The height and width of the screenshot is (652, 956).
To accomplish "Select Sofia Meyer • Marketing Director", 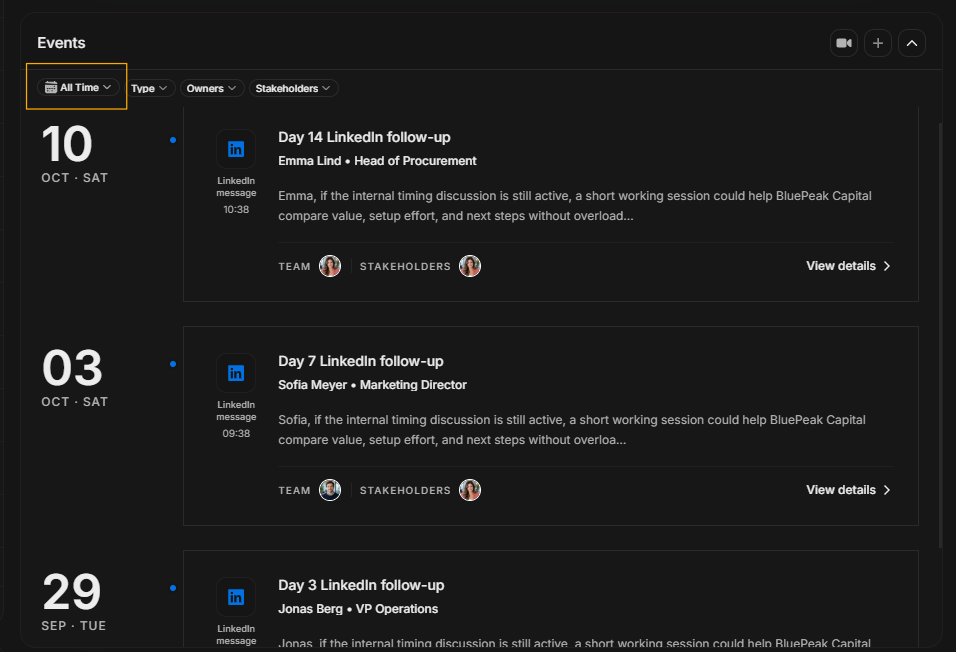I will coord(373,385).
